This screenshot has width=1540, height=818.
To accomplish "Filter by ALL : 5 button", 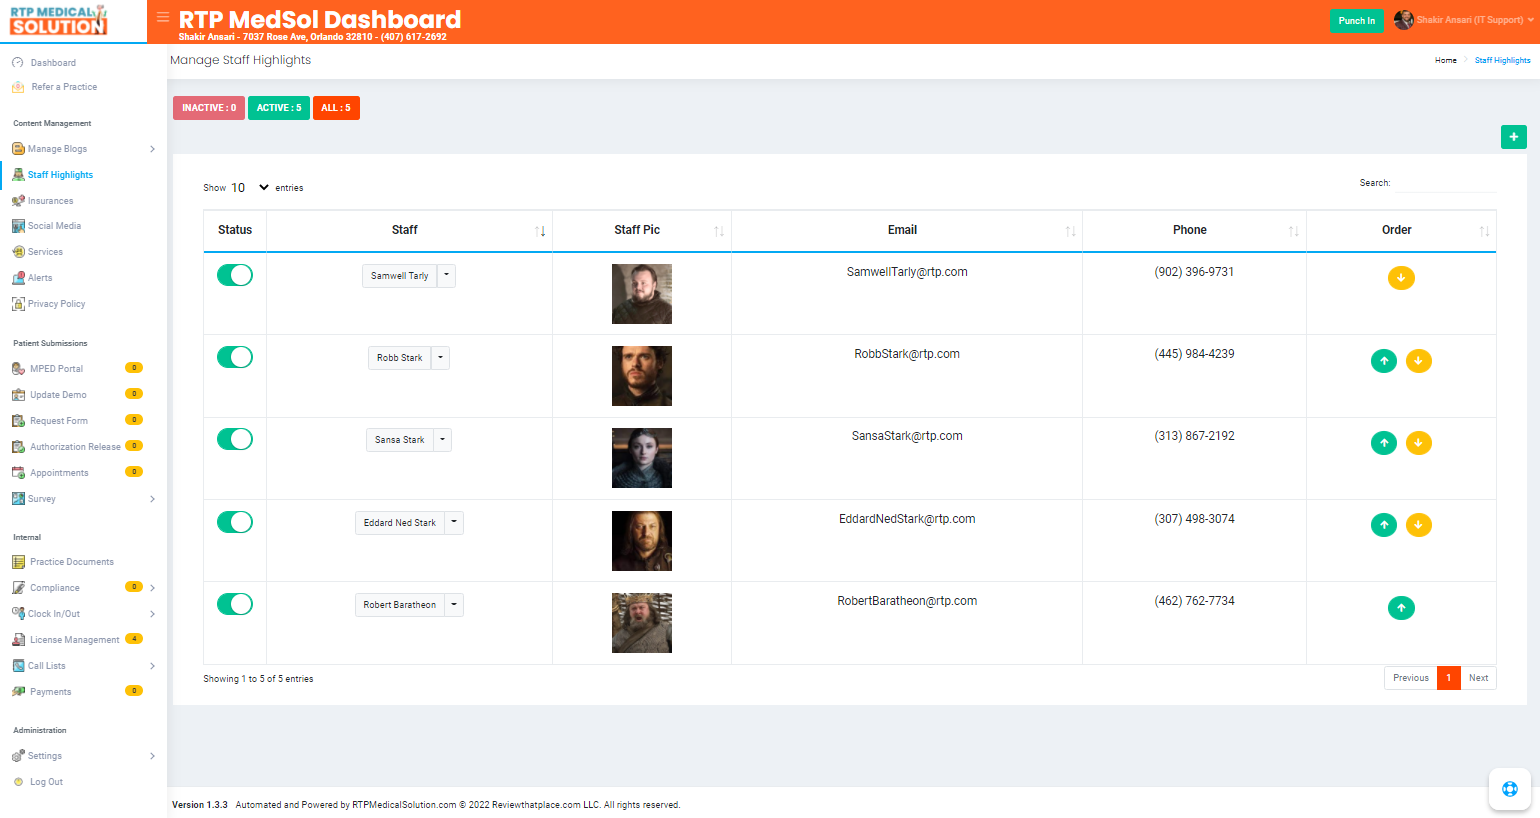I will [x=336, y=108].
